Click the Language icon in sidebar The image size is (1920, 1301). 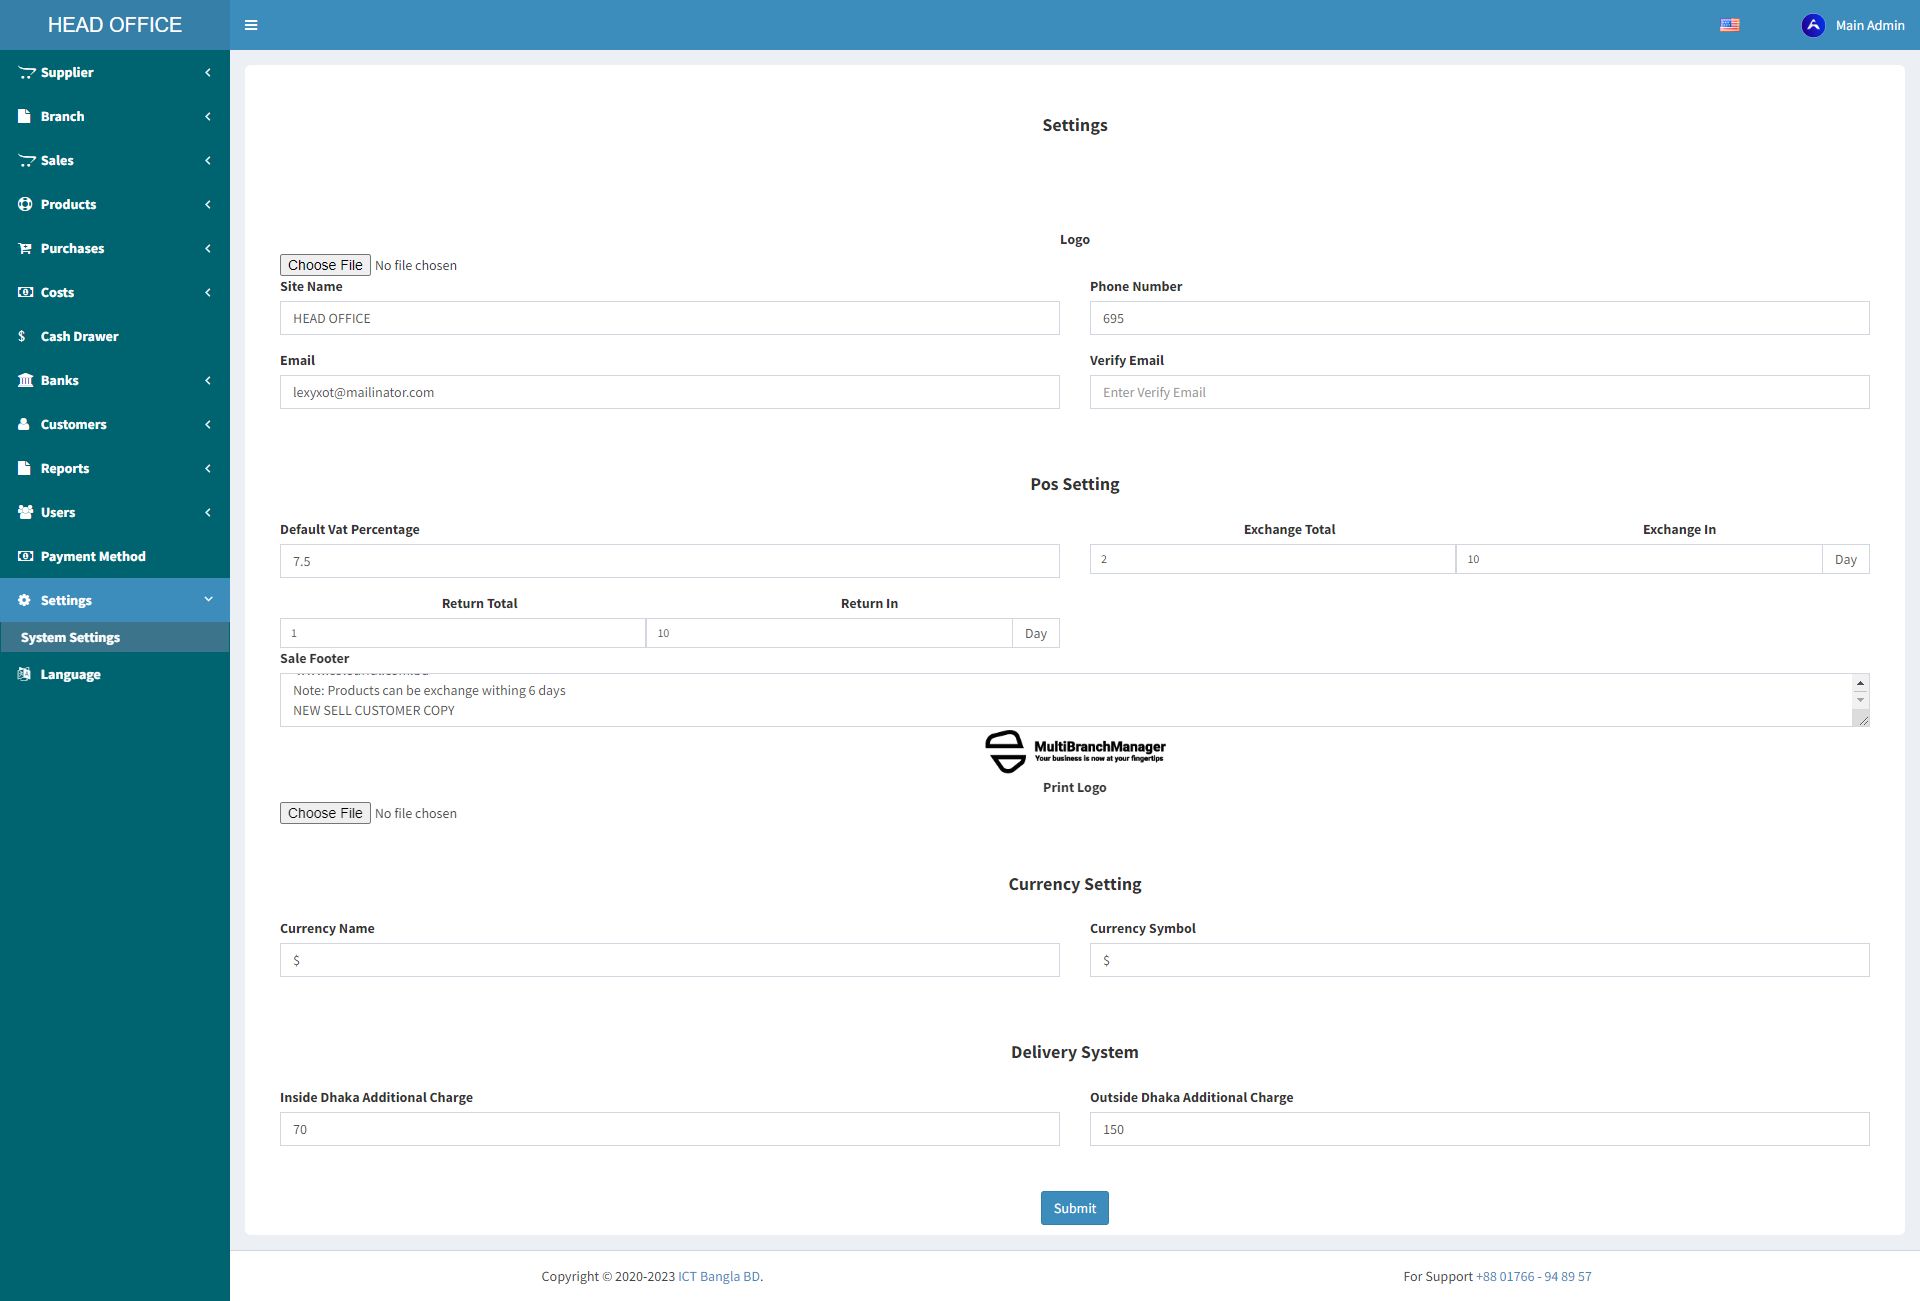(25, 674)
